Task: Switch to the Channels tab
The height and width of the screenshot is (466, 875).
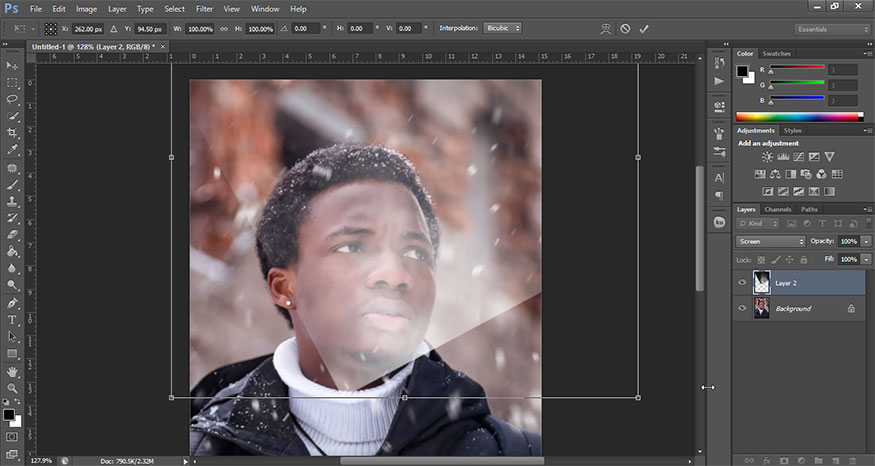Action: pos(778,209)
